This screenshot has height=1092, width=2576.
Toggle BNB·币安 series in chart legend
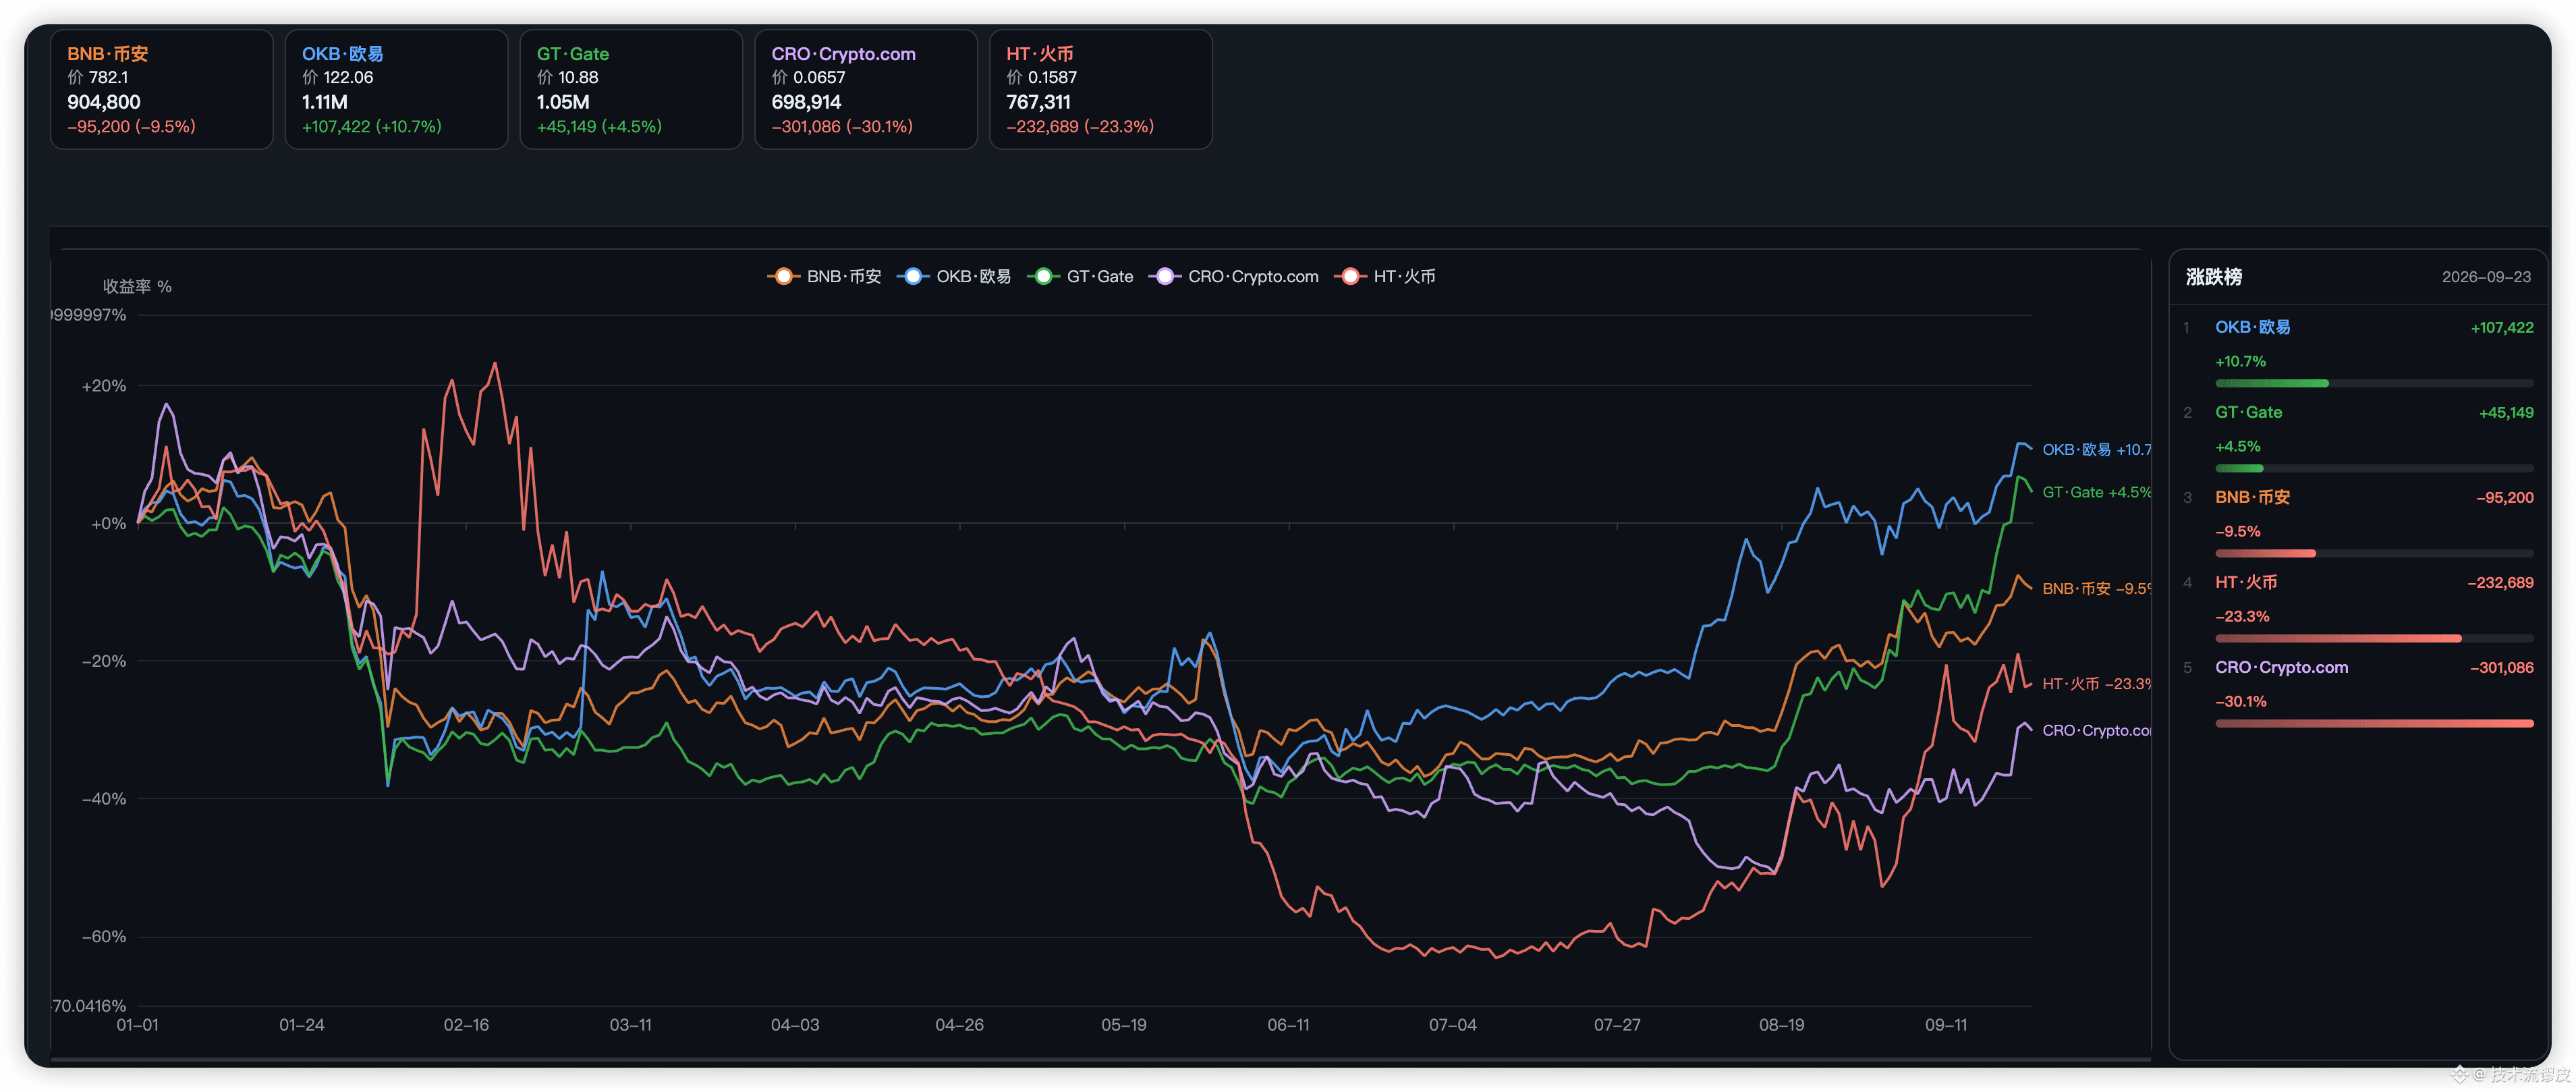[824, 277]
